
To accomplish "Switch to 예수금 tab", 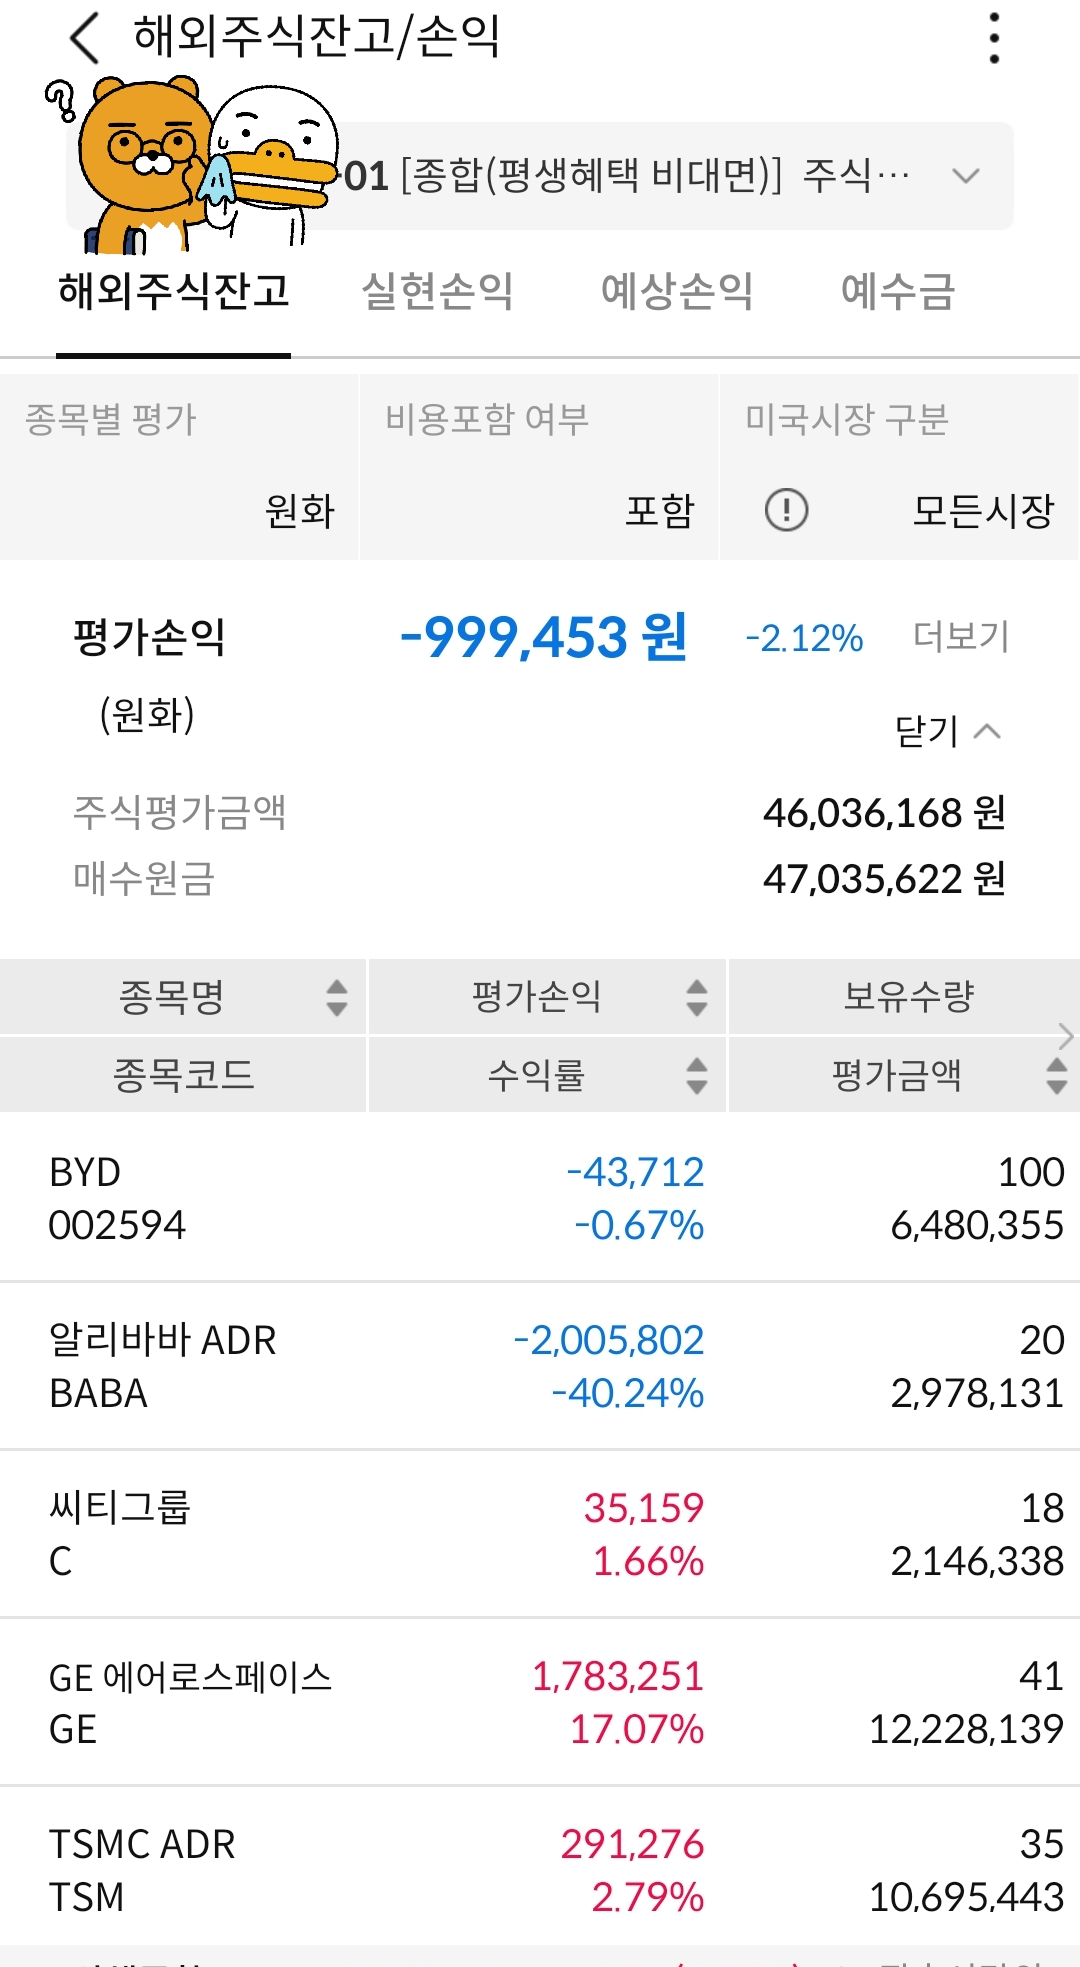I will pos(898,291).
